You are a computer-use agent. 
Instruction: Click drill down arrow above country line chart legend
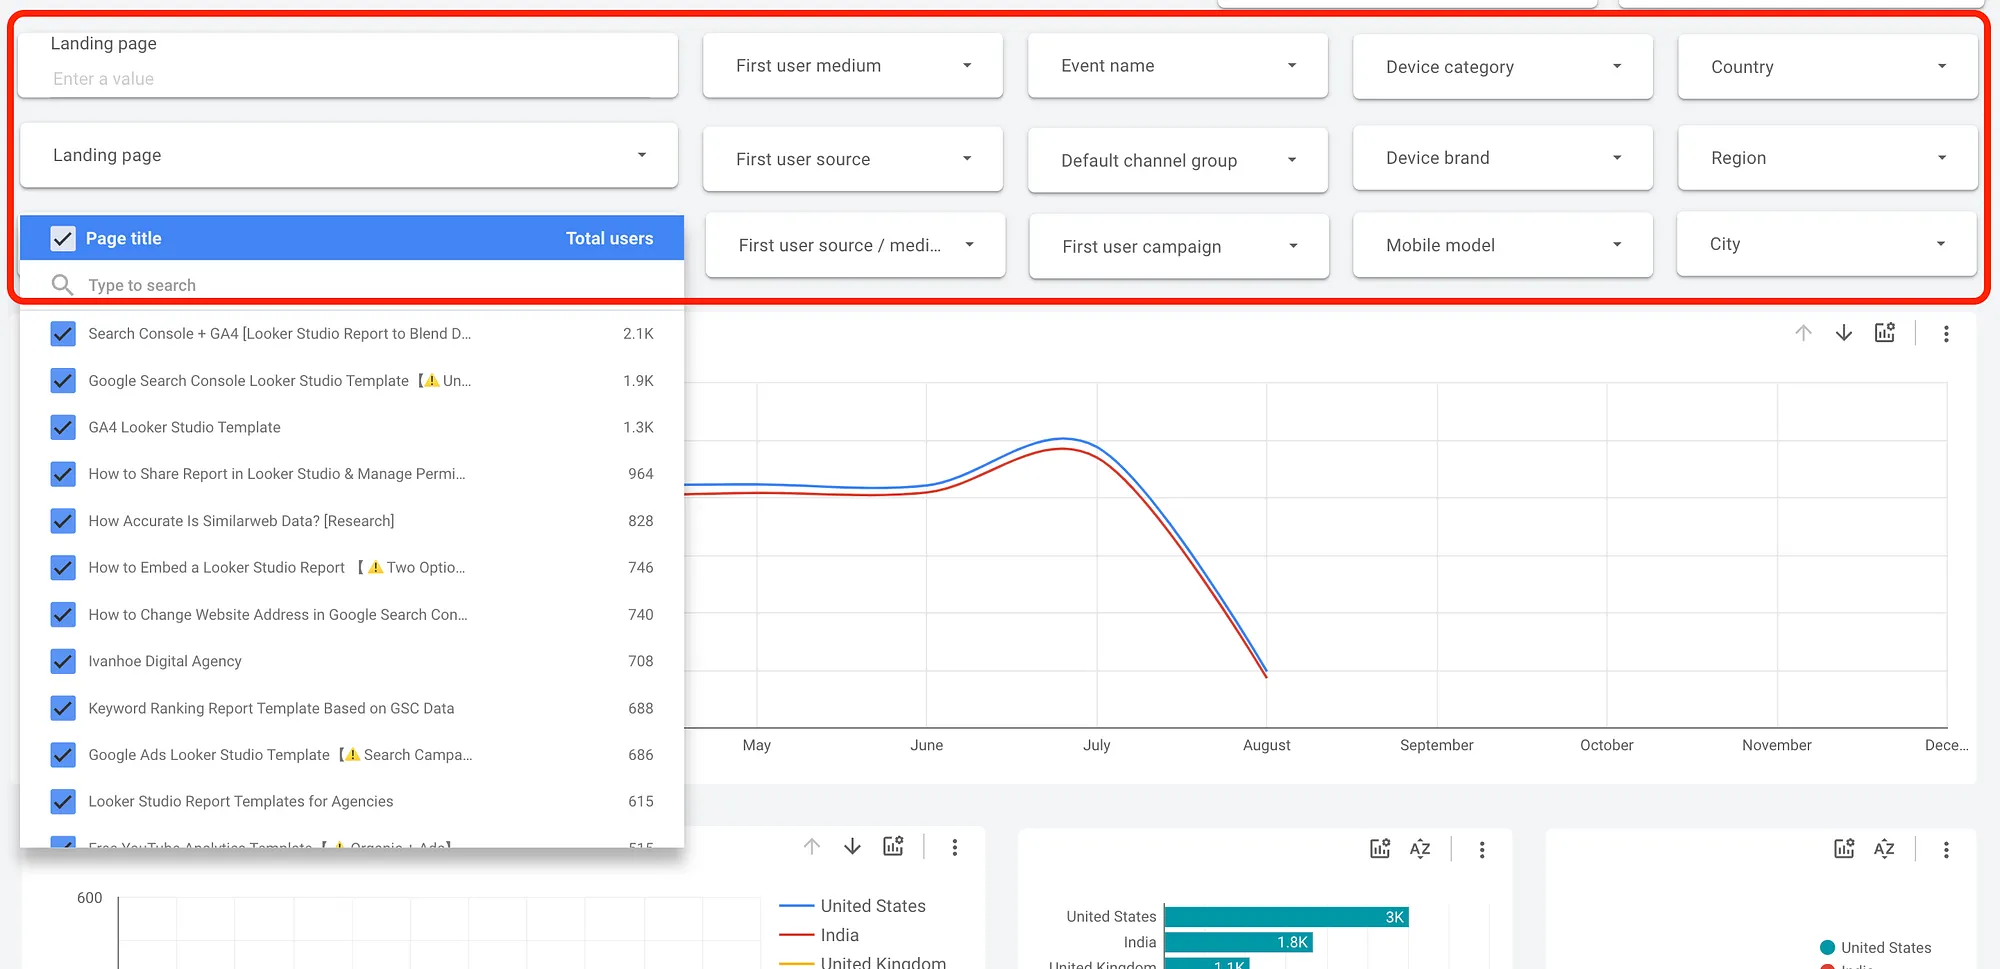(852, 847)
